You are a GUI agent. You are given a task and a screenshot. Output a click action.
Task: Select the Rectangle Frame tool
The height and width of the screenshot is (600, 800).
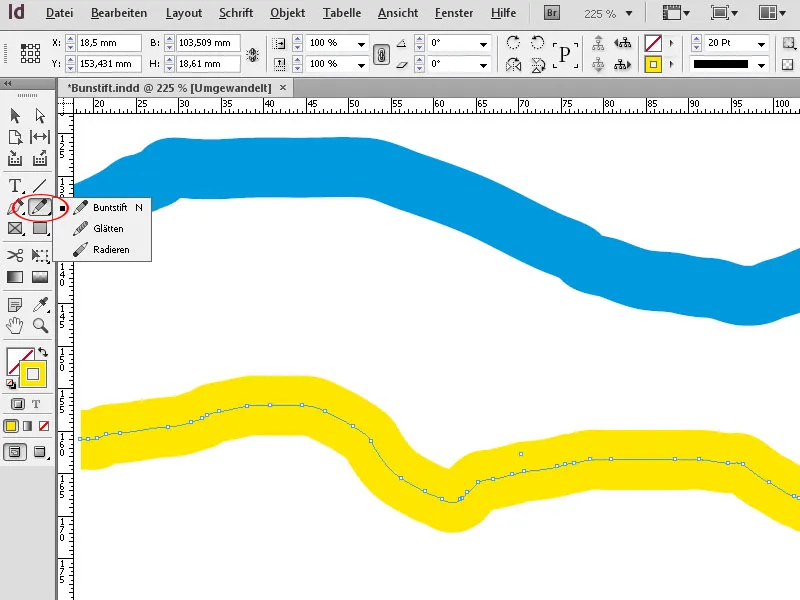pyautogui.click(x=15, y=228)
